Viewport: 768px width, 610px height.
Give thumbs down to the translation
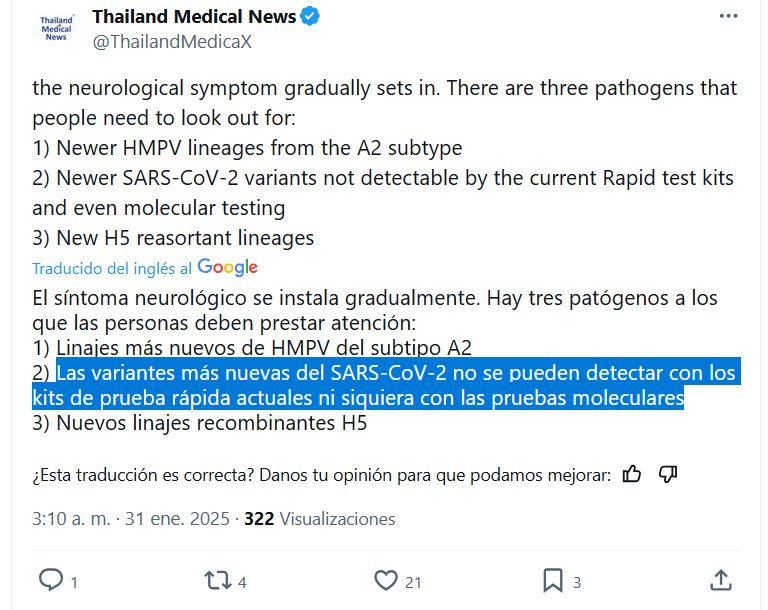pyautogui.click(x=668, y=474)
